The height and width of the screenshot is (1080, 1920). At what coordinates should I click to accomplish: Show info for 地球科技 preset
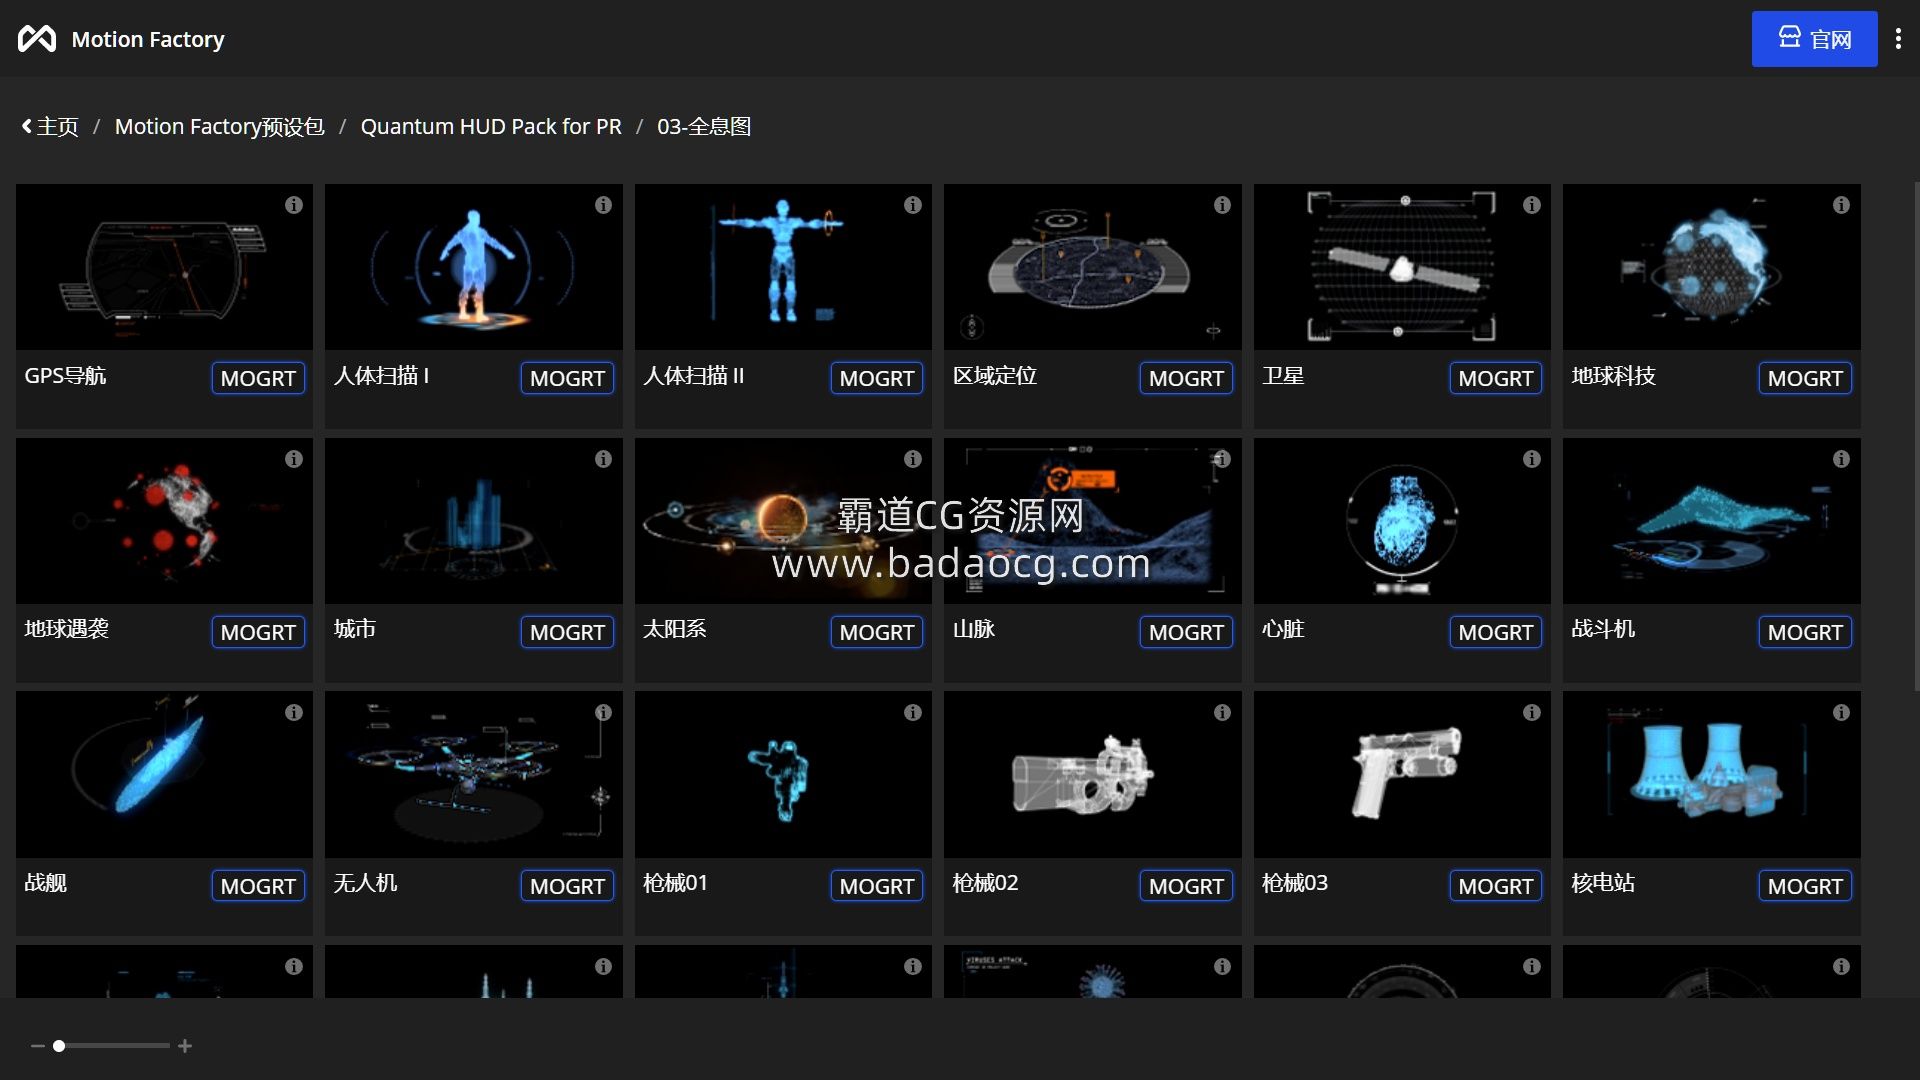click(x=1841, y=205)
